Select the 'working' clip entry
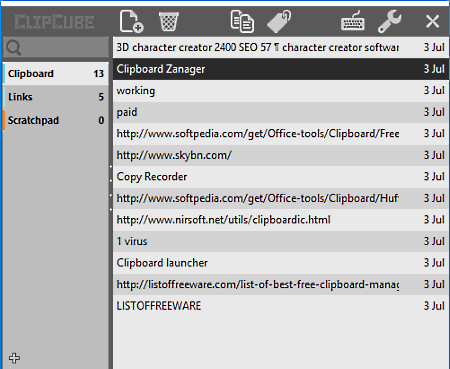 281,91
